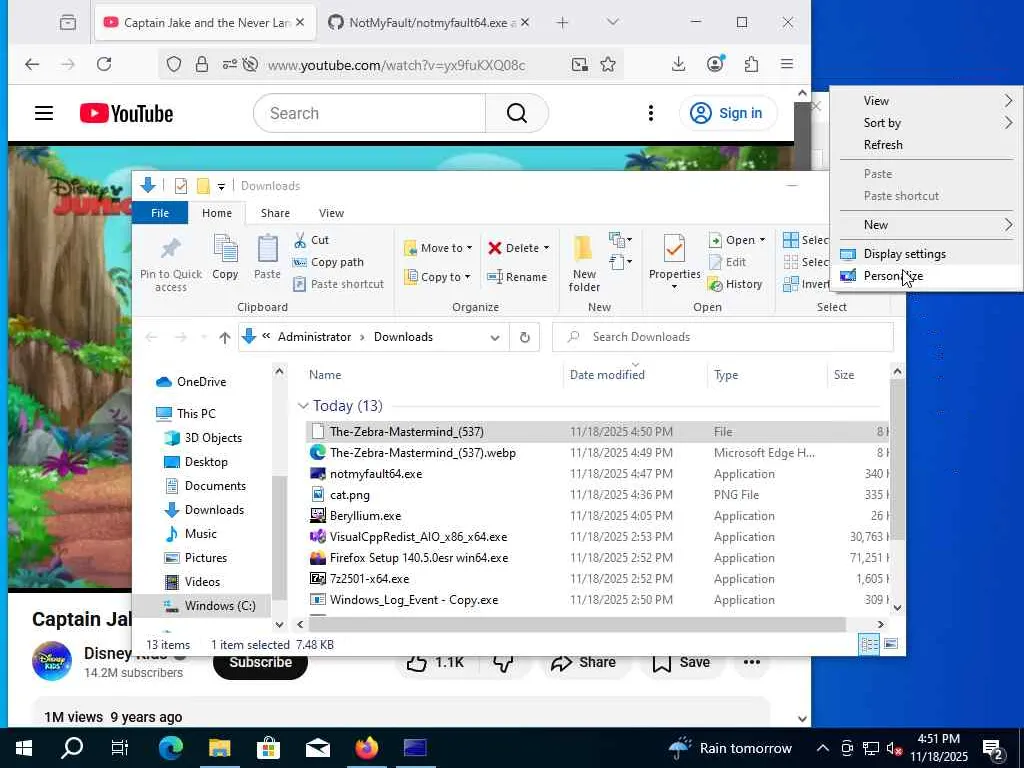Screen dimensions: 1024x768
Task: Click Pin to Quick access icon
Action: tap(170, 249)
